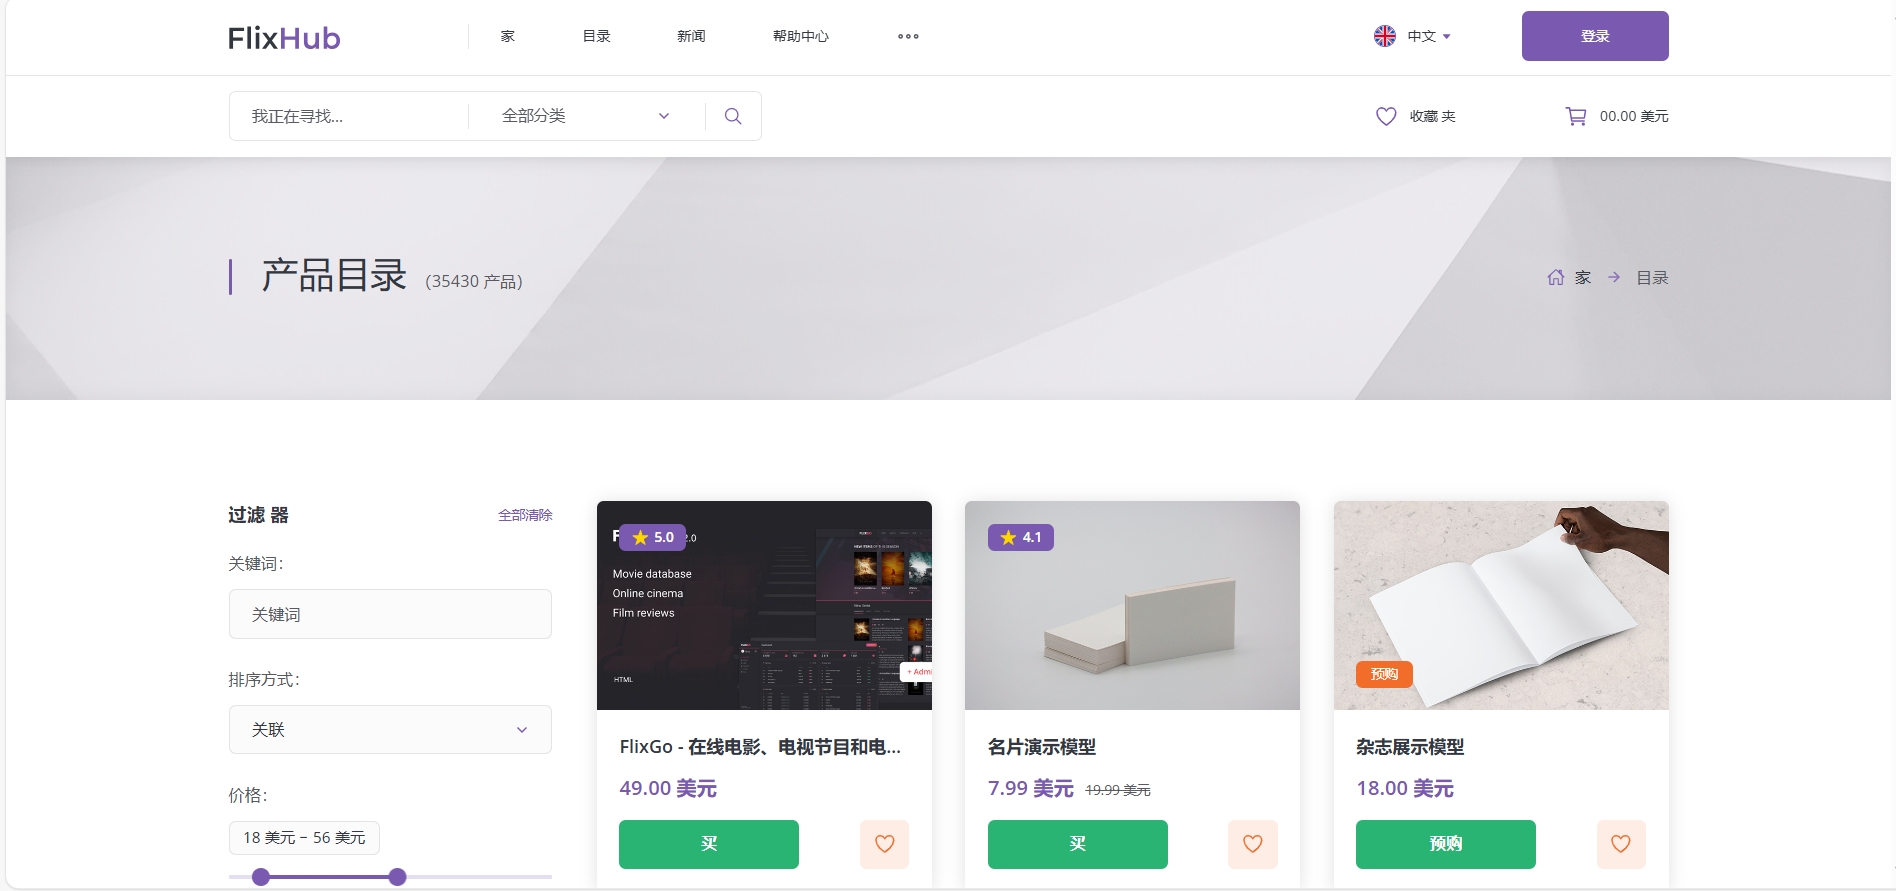The height and width of the screenshot is (891, 1896).
Task: Open the three-dots more menu
Action: coord(908,36)
